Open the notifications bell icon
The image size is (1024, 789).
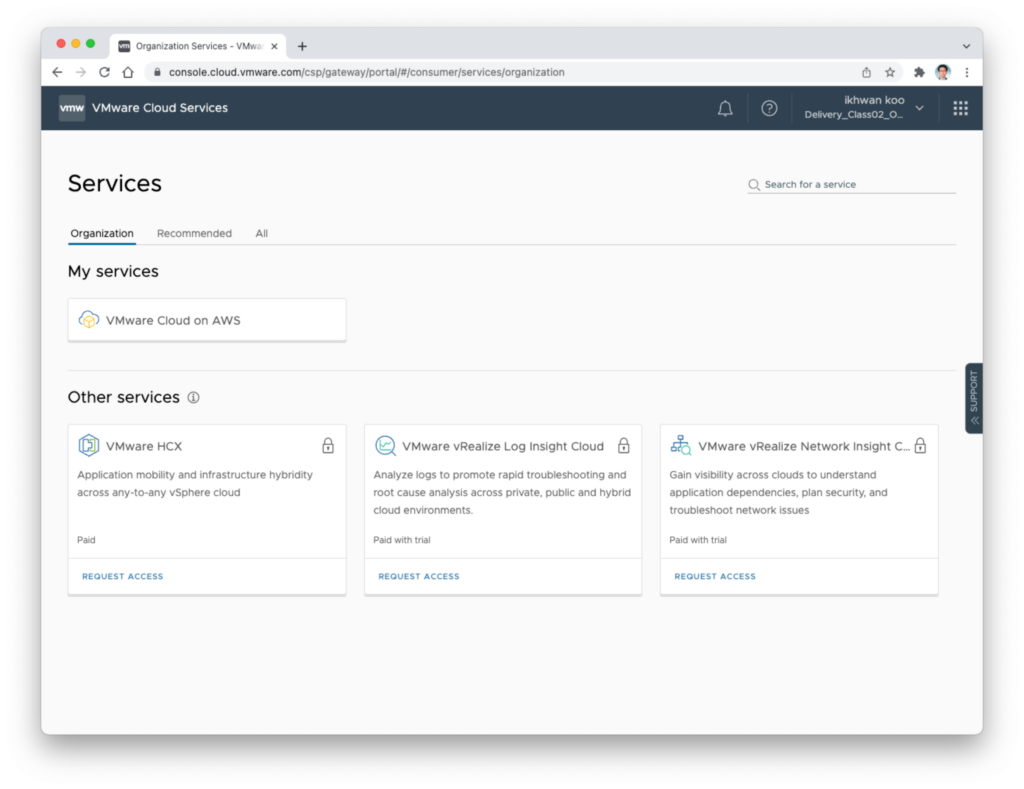725,108
